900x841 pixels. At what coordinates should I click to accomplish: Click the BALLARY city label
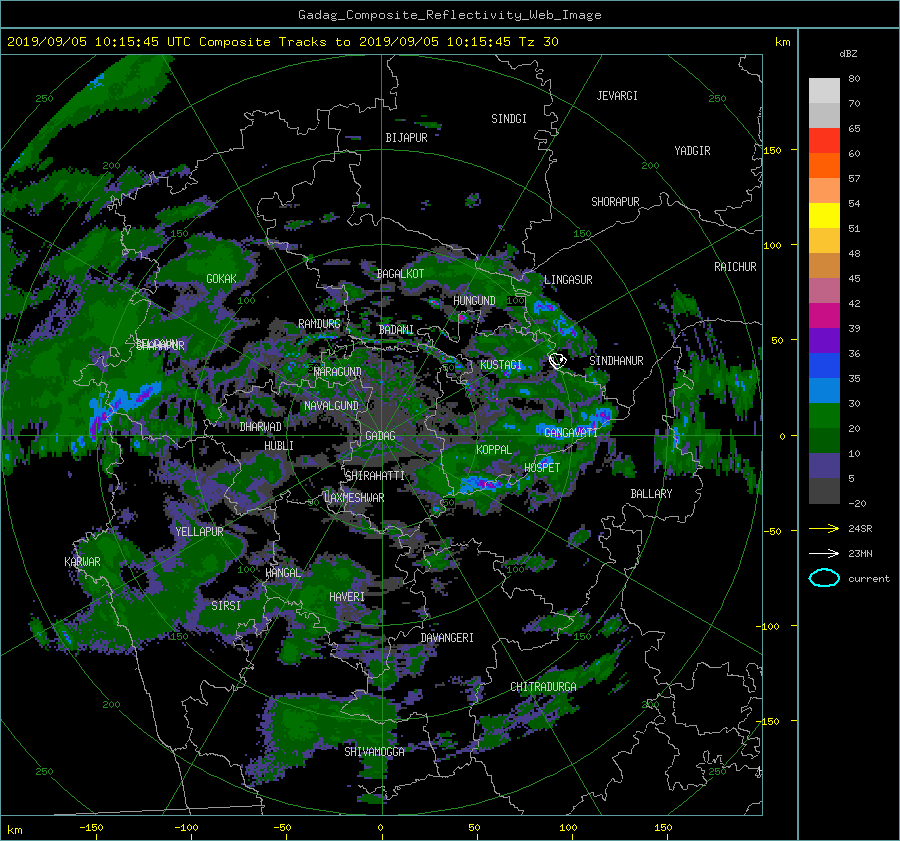tap(651, 494)
